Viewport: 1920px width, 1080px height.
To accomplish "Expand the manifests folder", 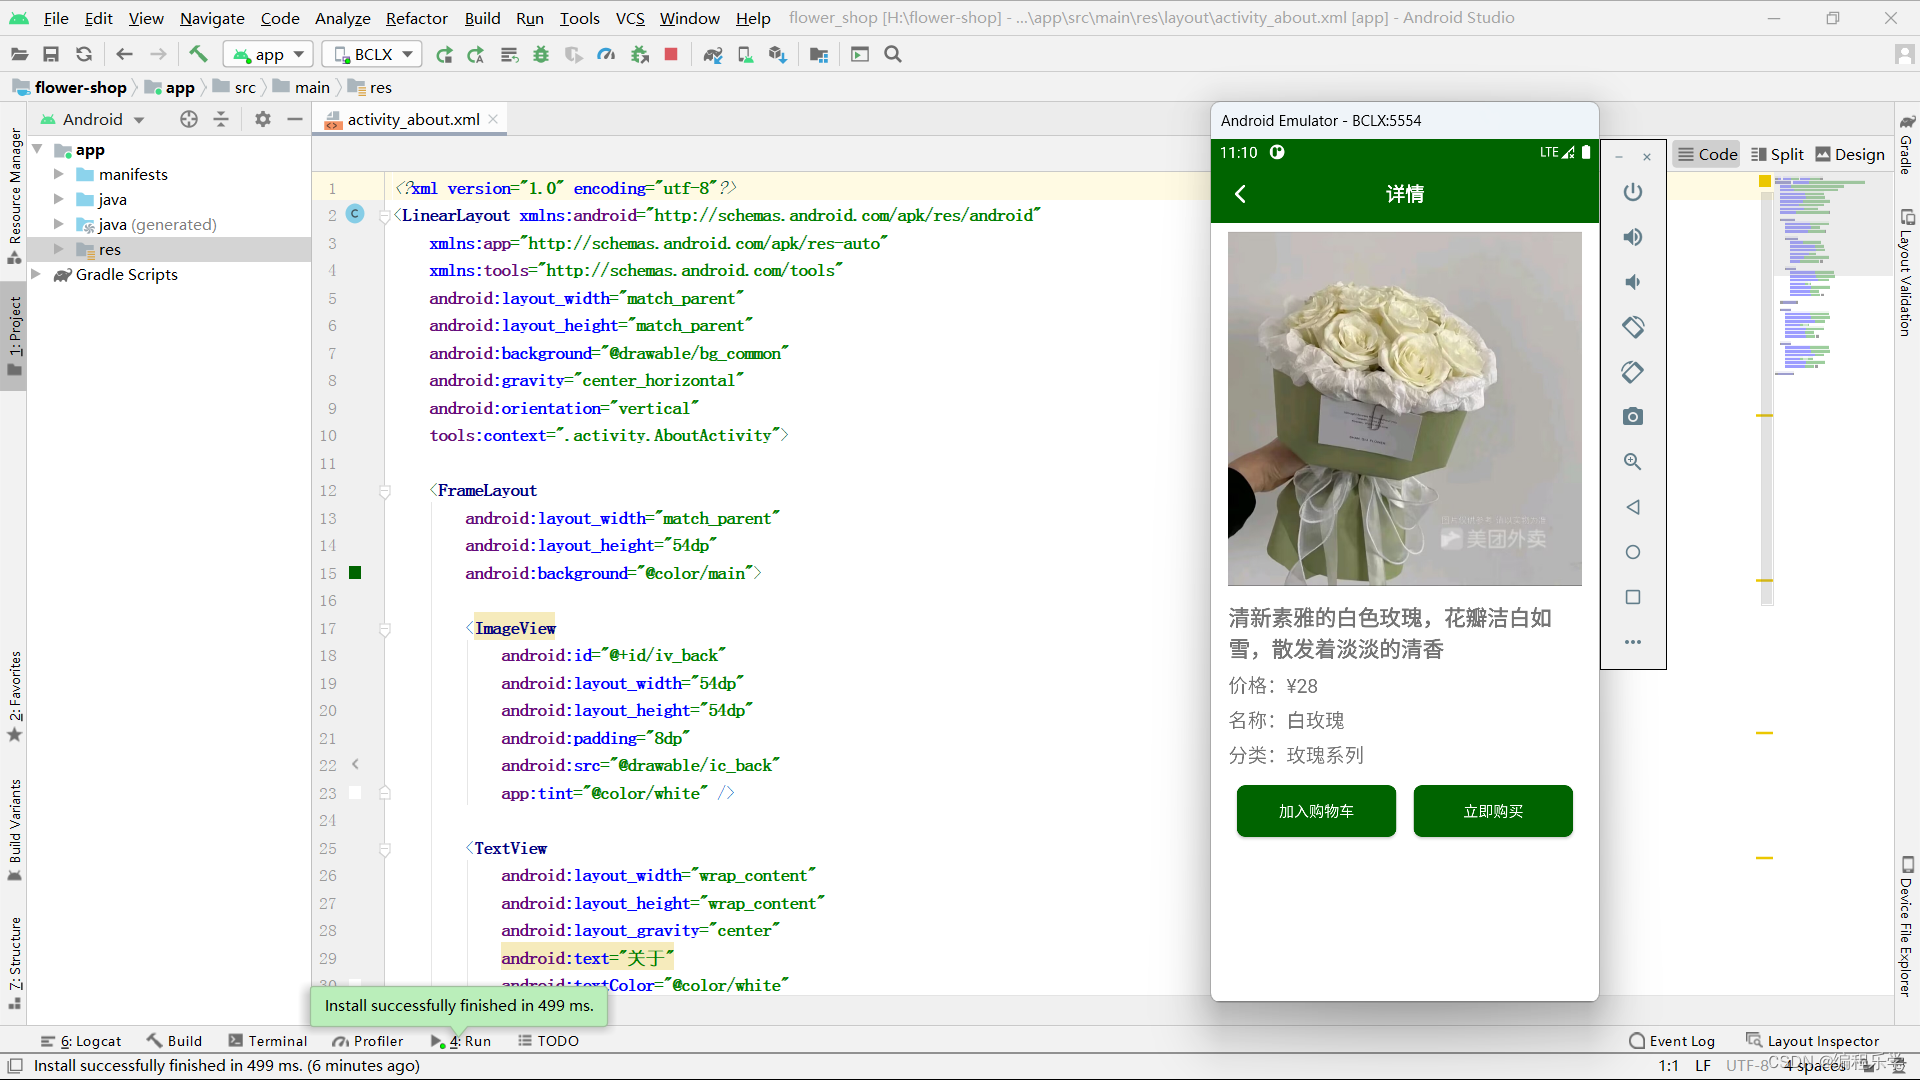I will coord(58,174).
